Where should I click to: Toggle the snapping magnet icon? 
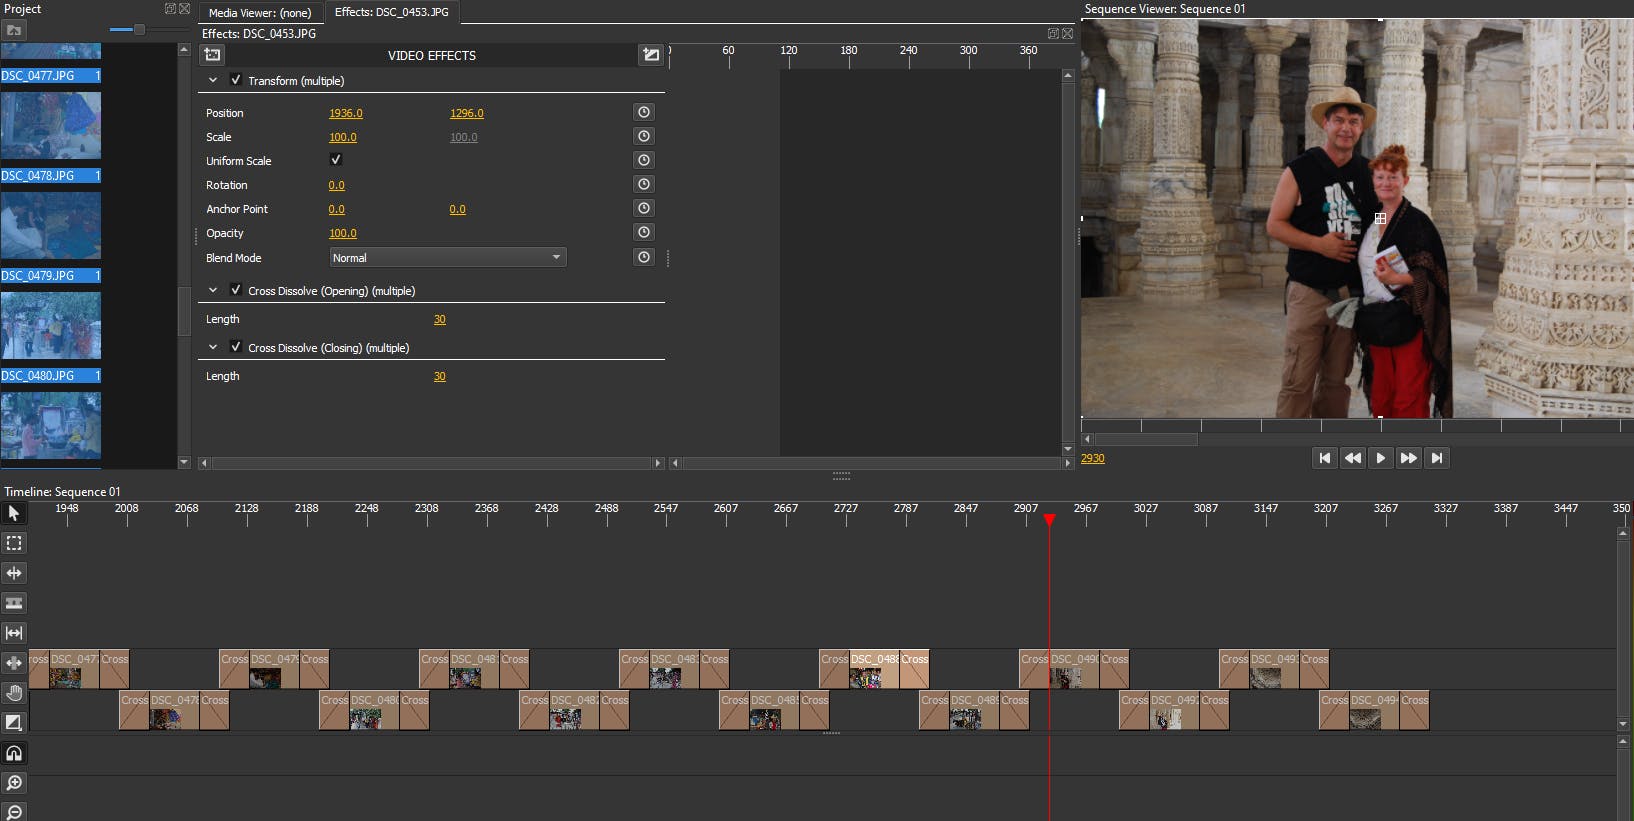pyautogui.click(x=14, y=753)
